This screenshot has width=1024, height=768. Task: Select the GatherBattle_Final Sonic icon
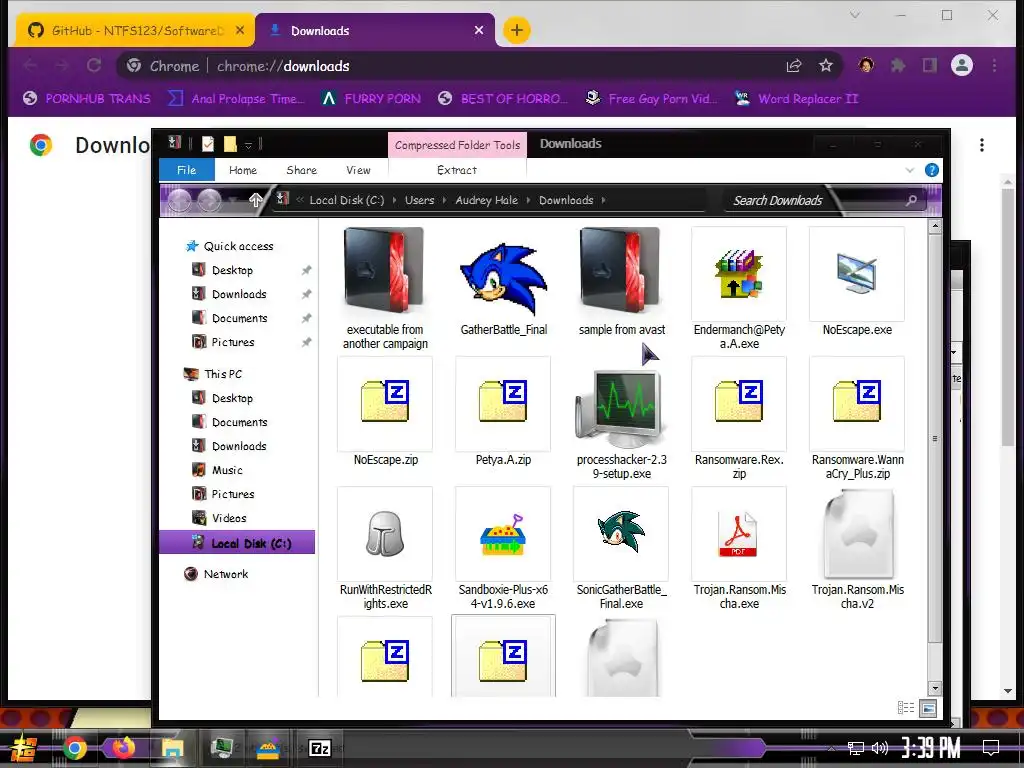pos(503,280)
